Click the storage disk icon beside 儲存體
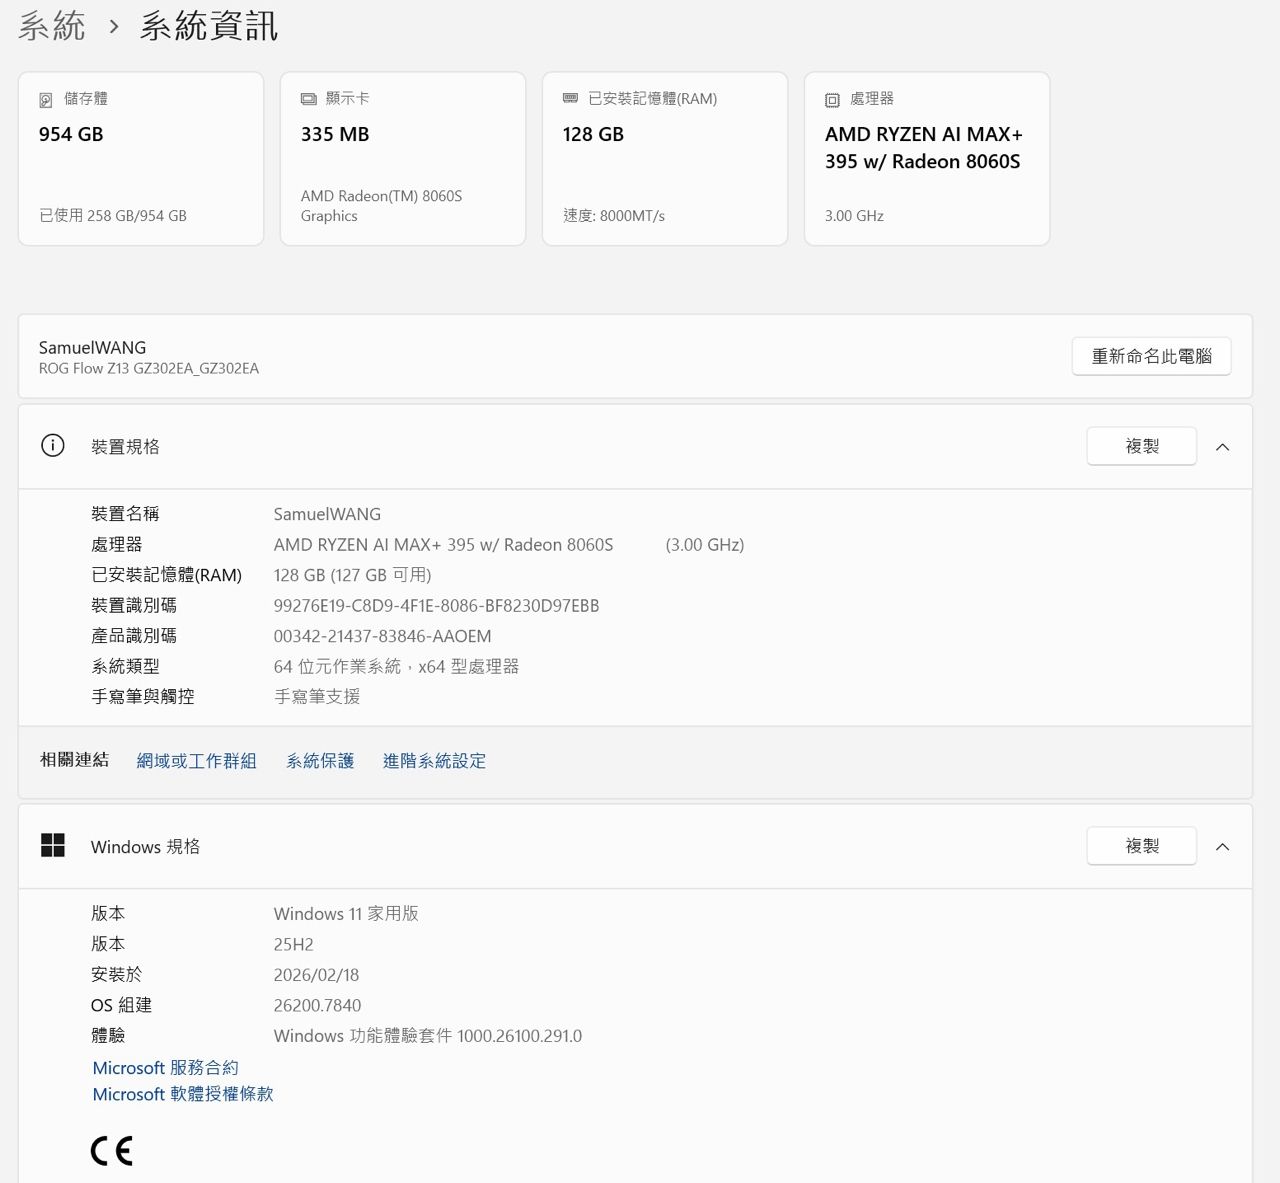 coord(46,100)
